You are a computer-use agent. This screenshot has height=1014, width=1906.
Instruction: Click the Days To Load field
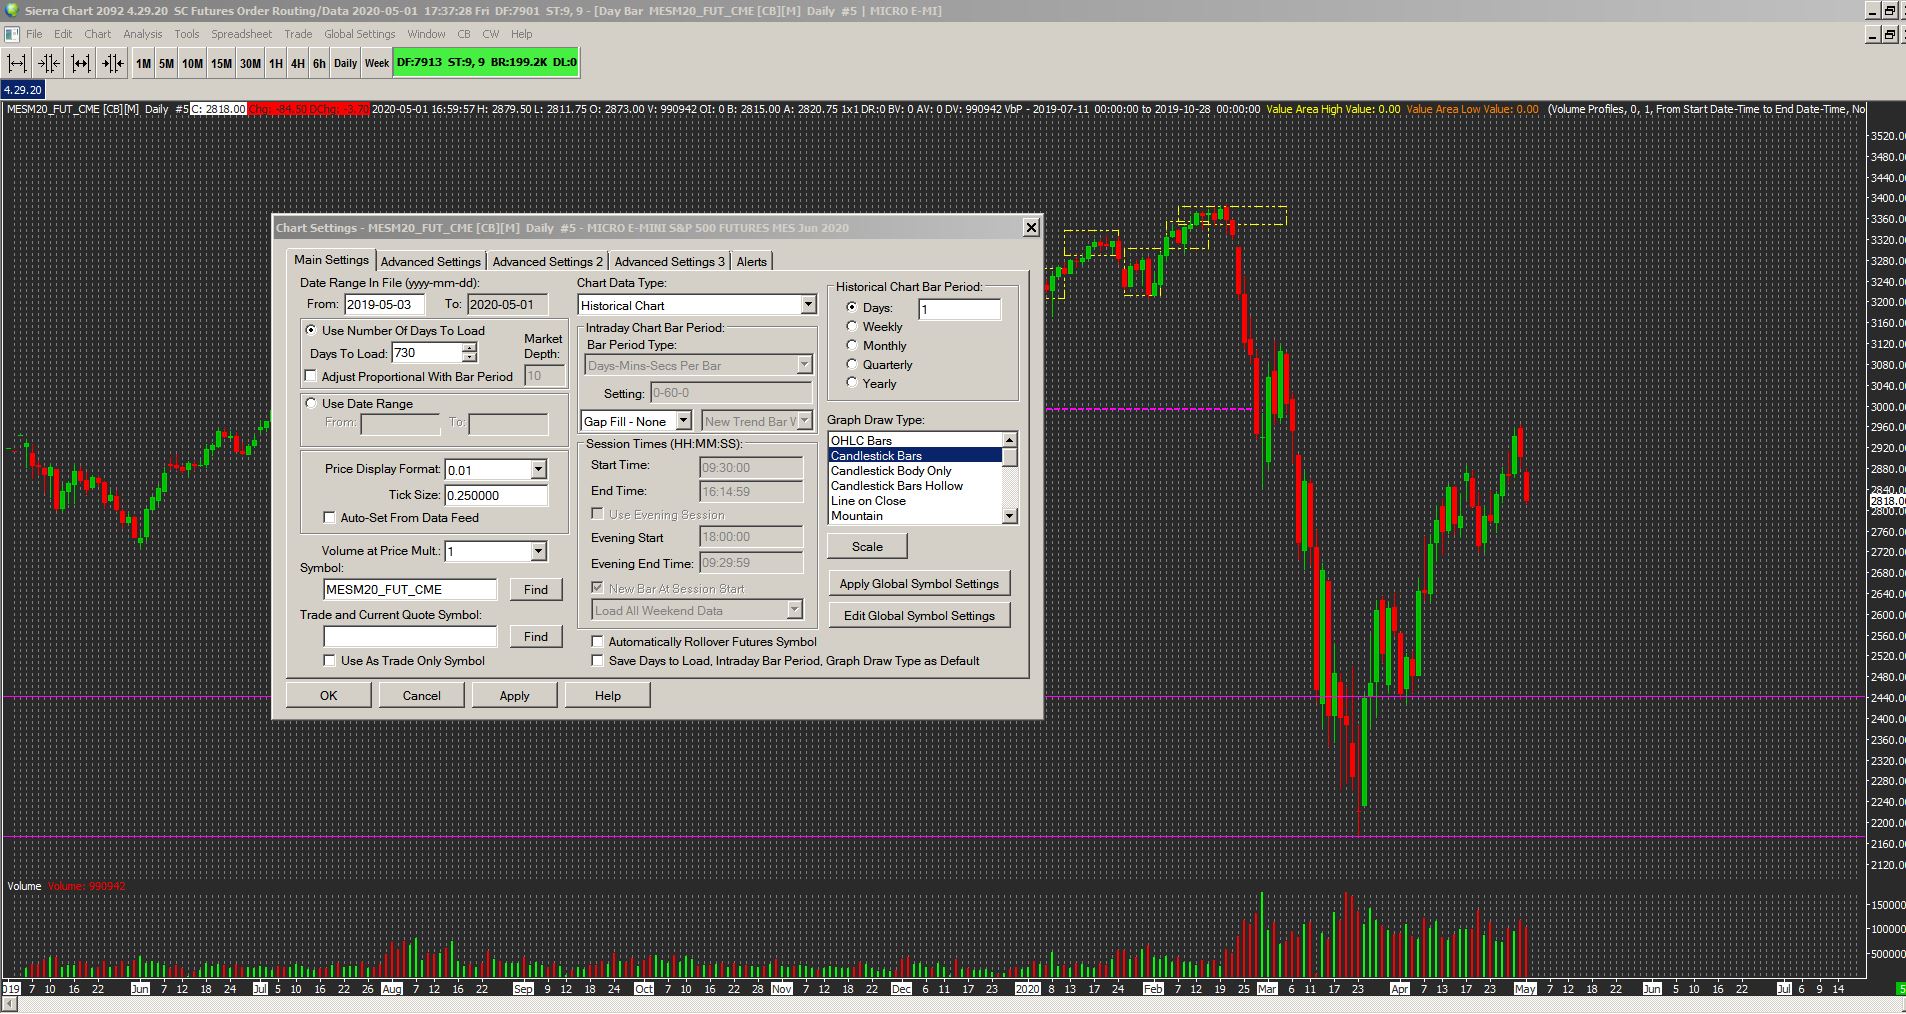(x=427, y=352)
